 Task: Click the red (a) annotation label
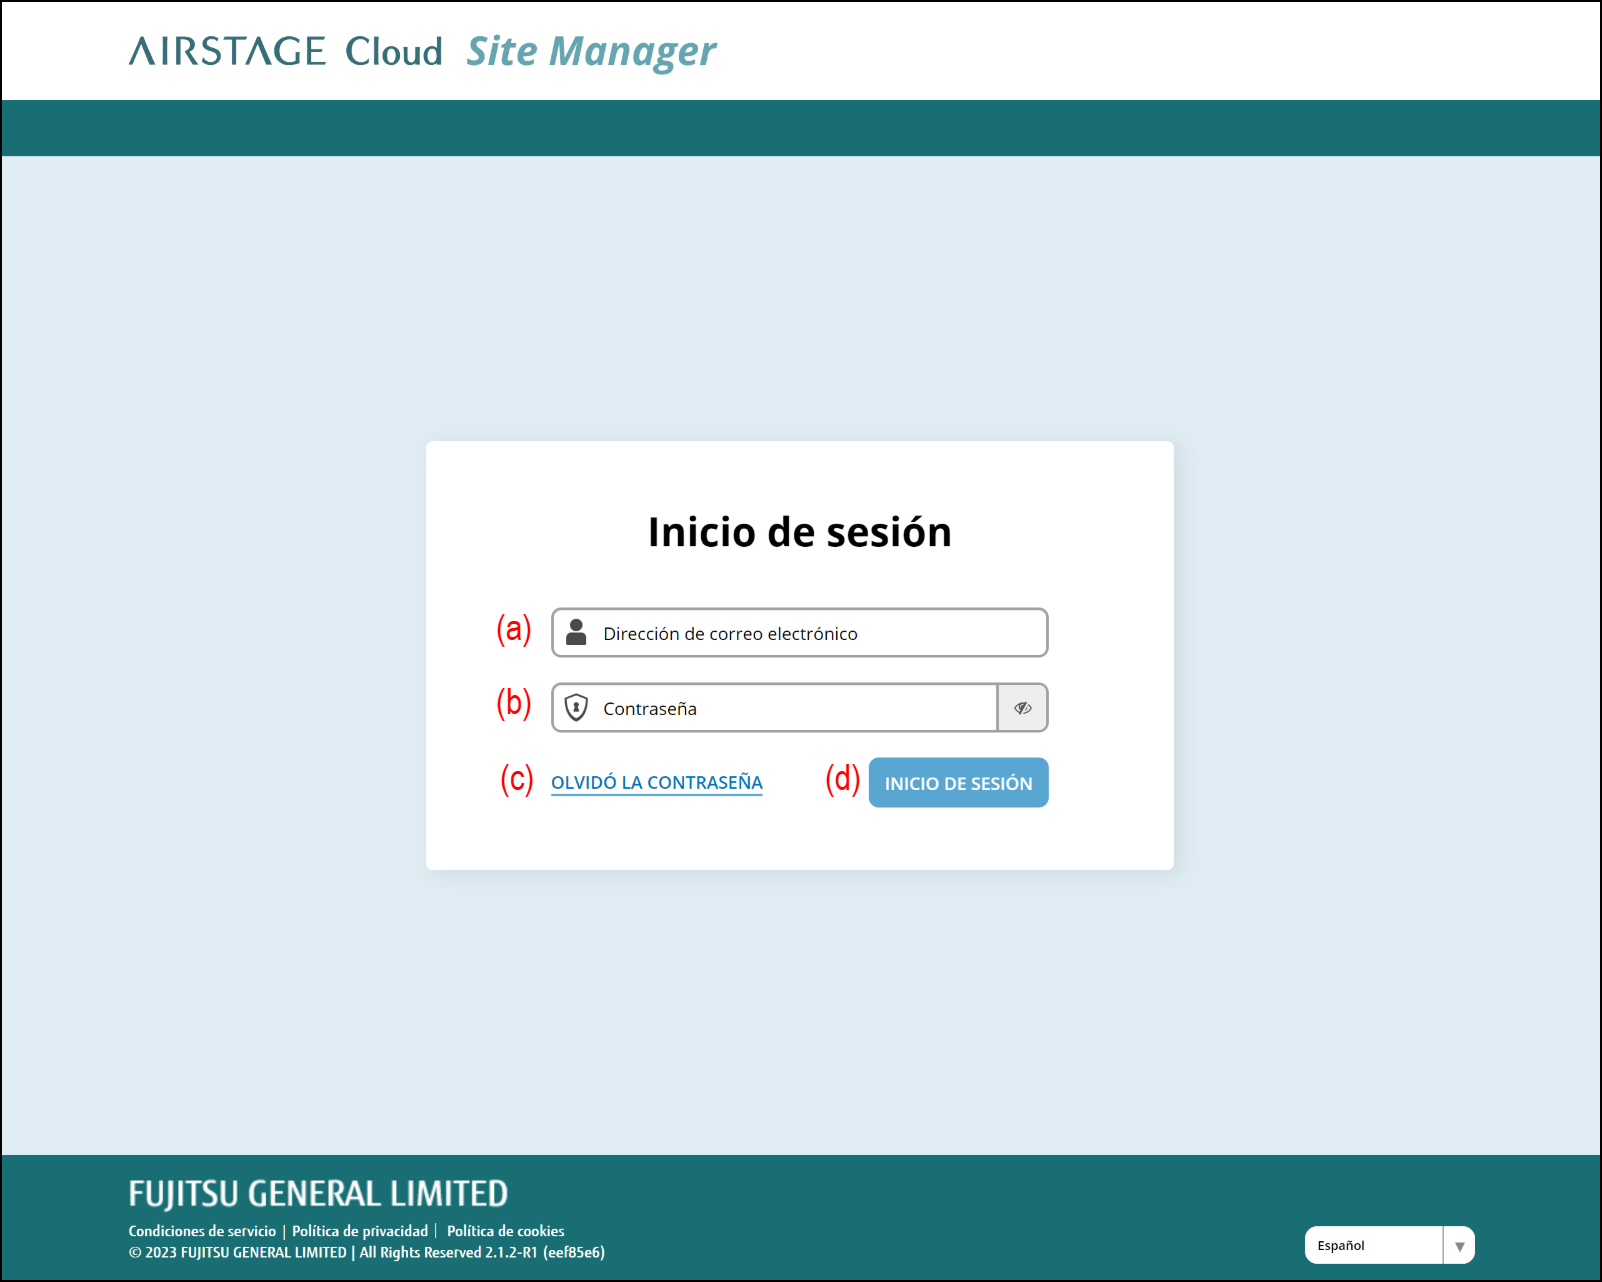[x=514, y=629]
